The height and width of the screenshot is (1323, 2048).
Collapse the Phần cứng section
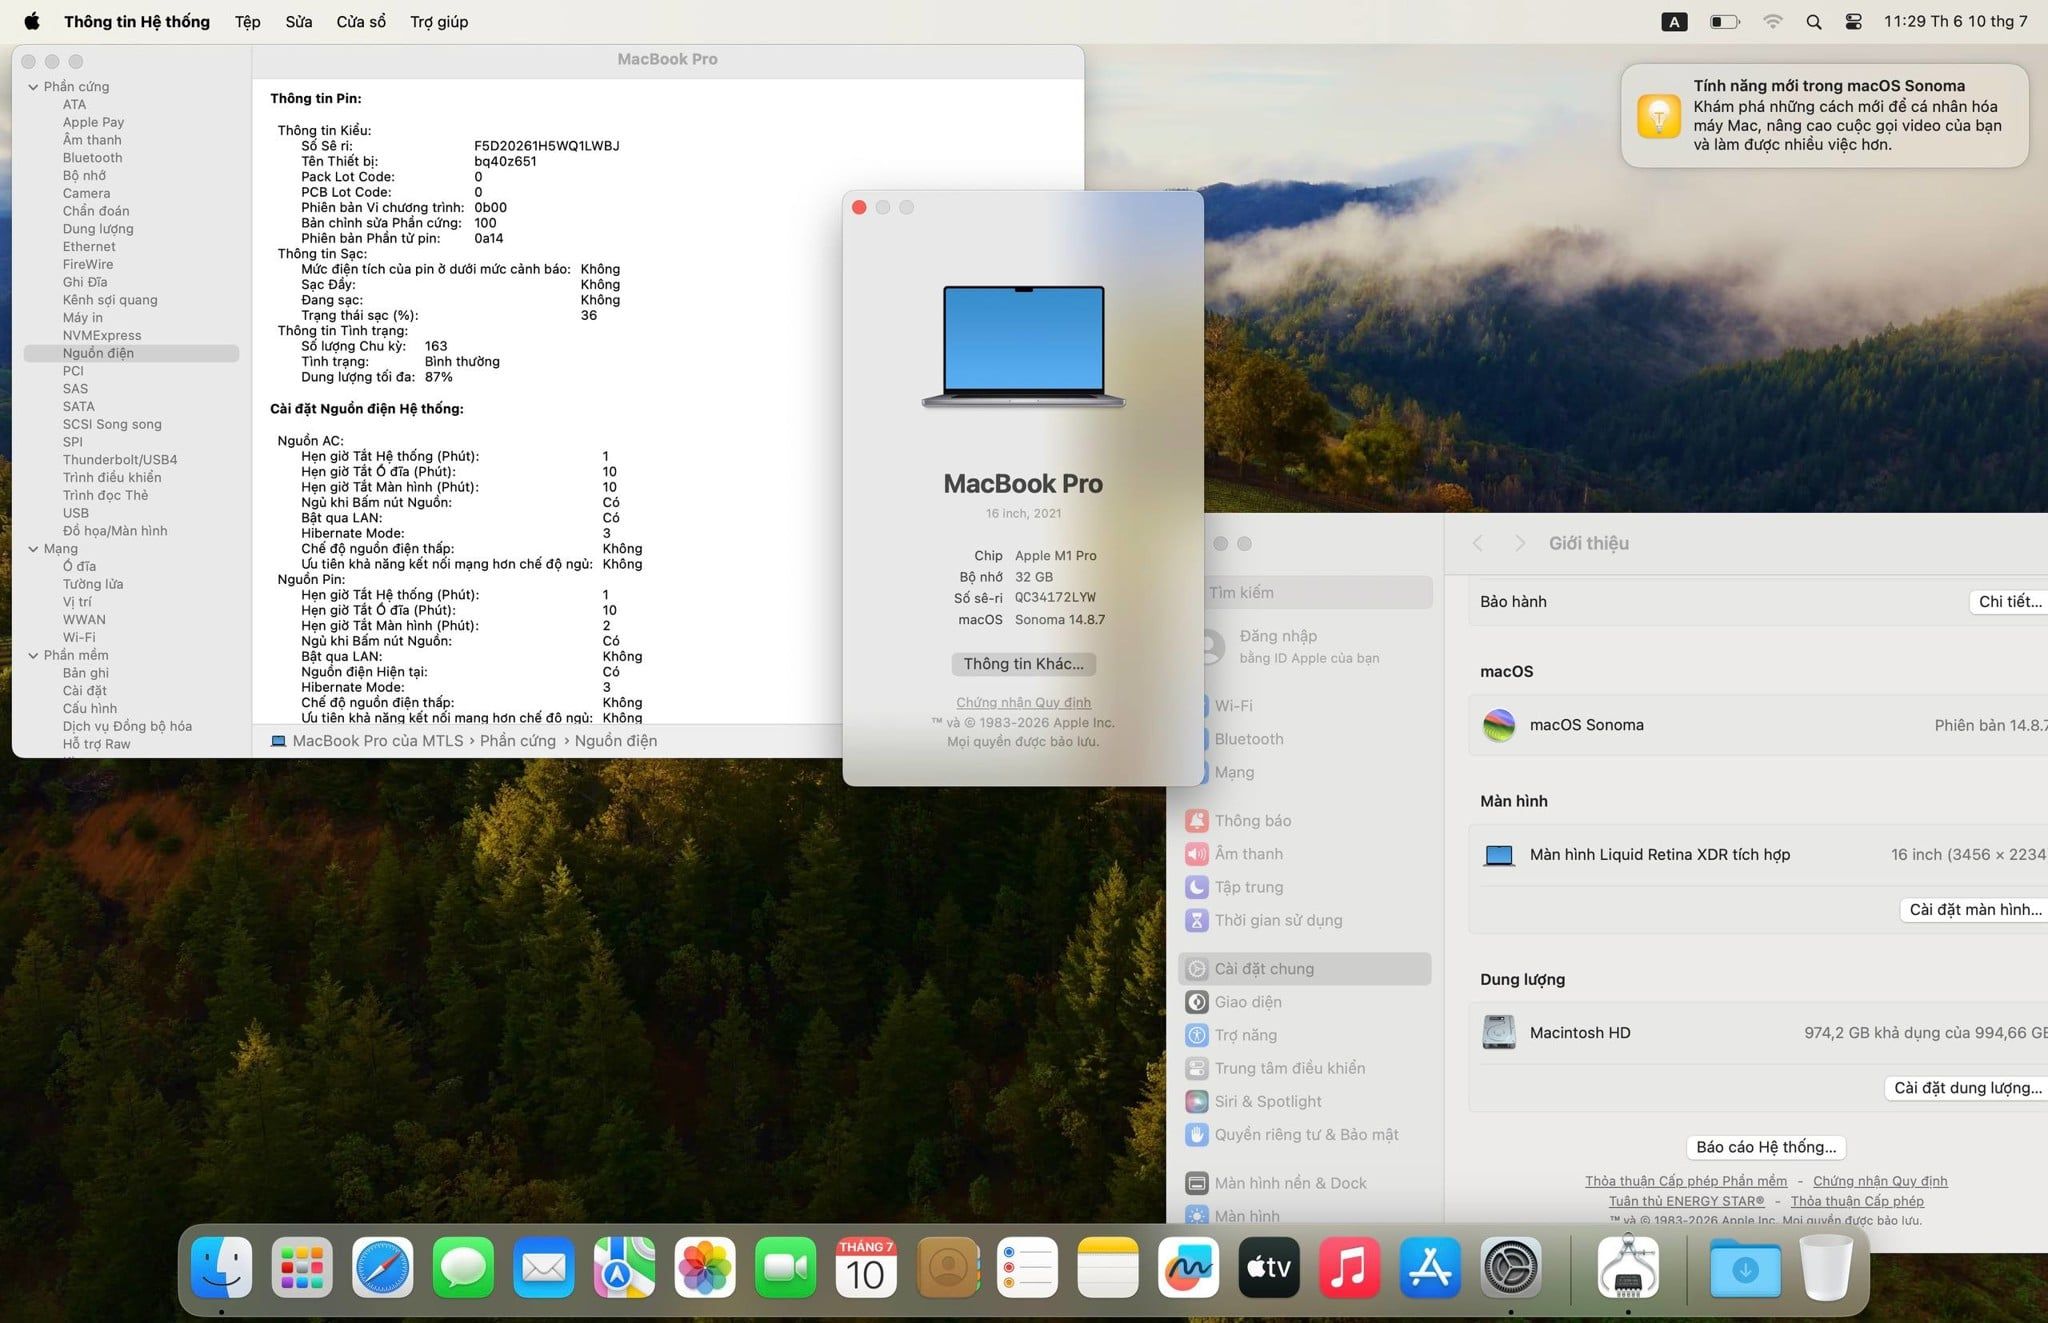[33, 87]
